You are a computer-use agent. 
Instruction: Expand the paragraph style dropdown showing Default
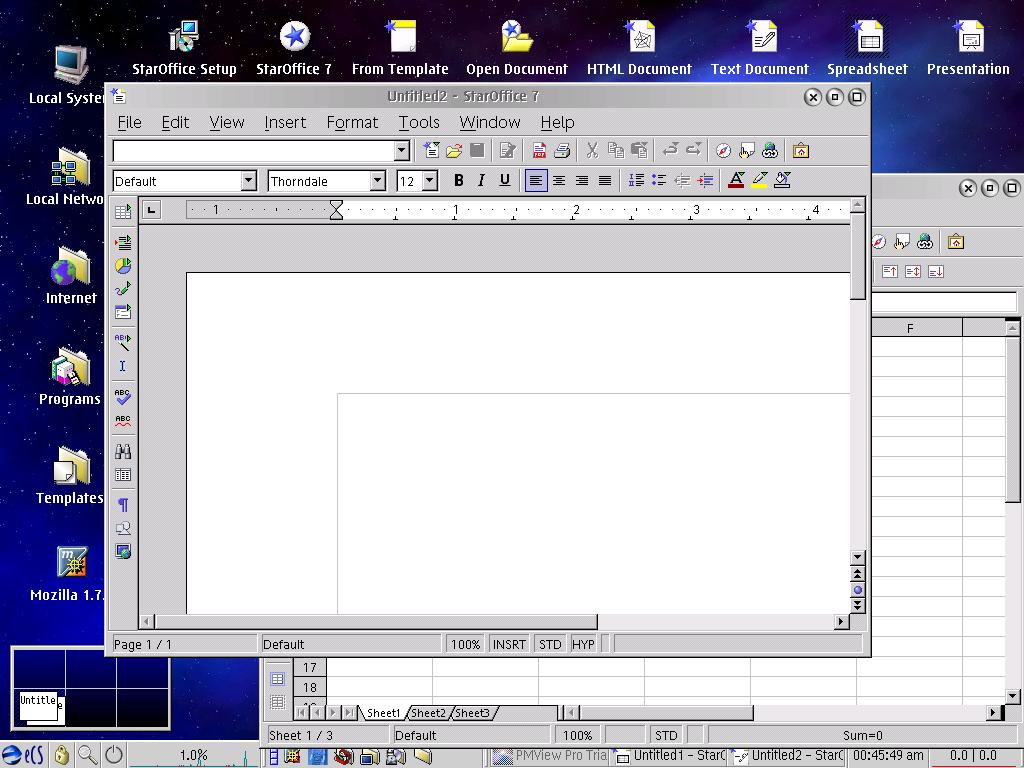248,181
